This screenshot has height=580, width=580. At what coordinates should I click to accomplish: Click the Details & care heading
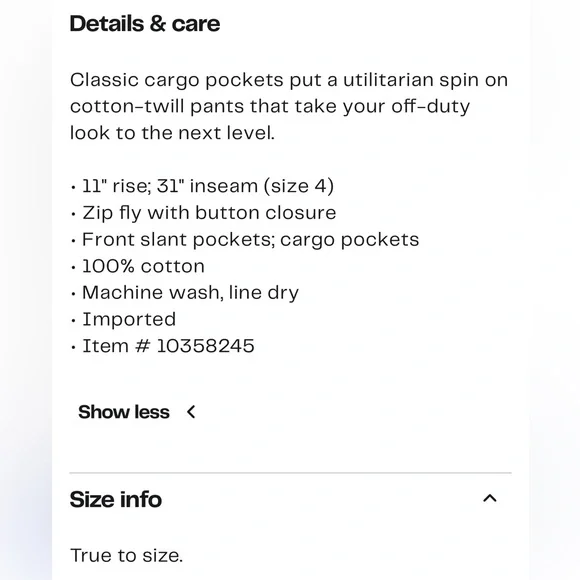(x=145, y=24)
